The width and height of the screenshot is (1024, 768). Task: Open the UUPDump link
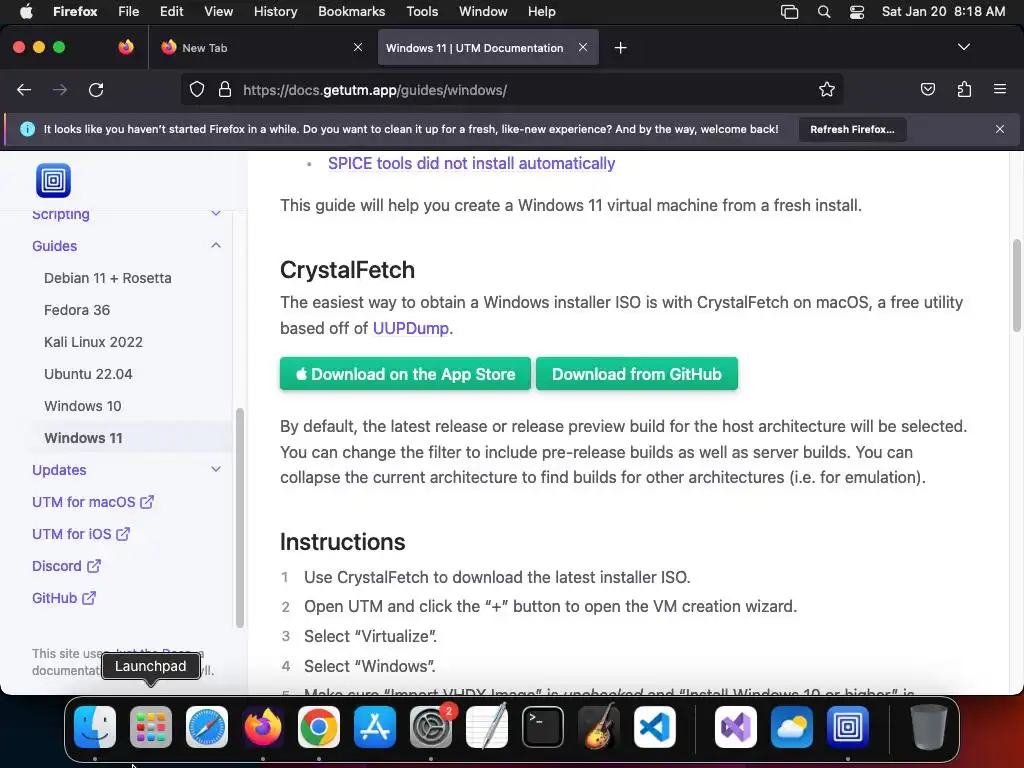(x=411, y=328)
